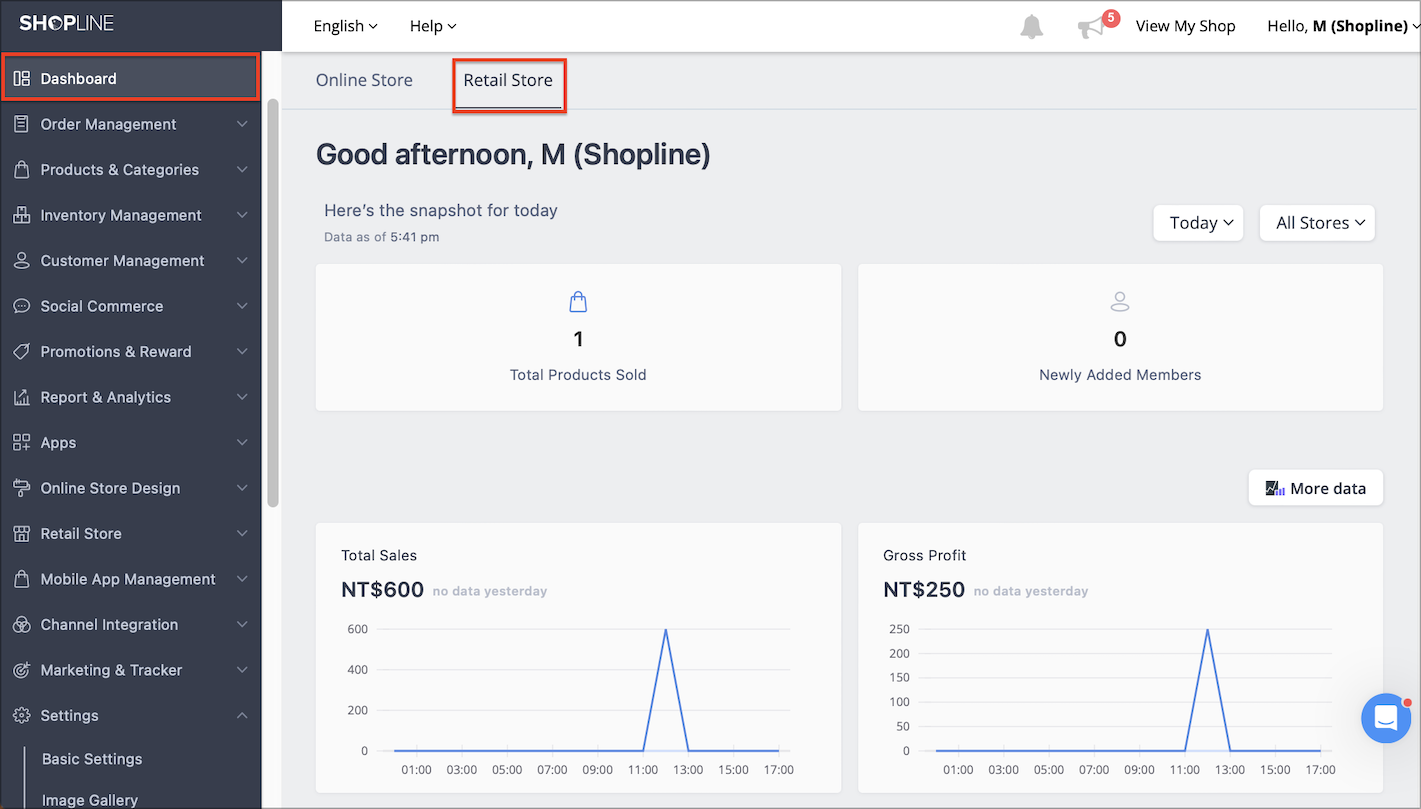Click the Social Commerce chat bubble icon
This screenshot has width=1421, height=809.
pos(21,306)
